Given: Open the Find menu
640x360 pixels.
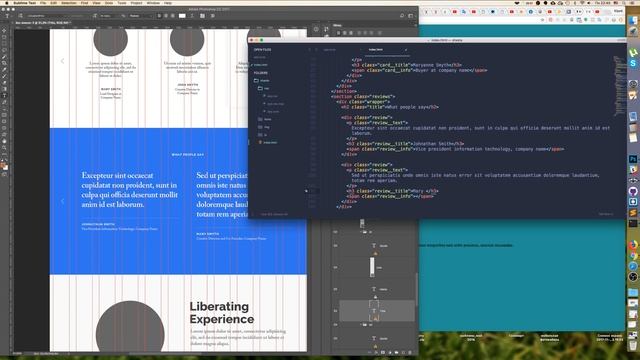Looking at the screenshot, I should 84,3.
